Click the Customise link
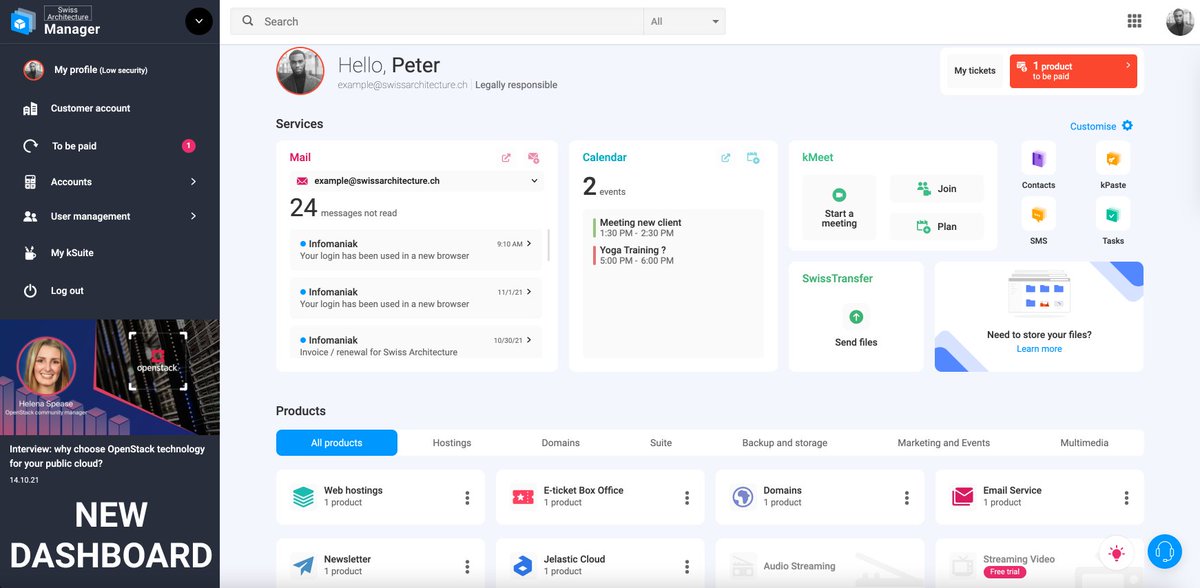This screenshot has width=1200, height=588. pyautogui.click(x=1093, y=126)
